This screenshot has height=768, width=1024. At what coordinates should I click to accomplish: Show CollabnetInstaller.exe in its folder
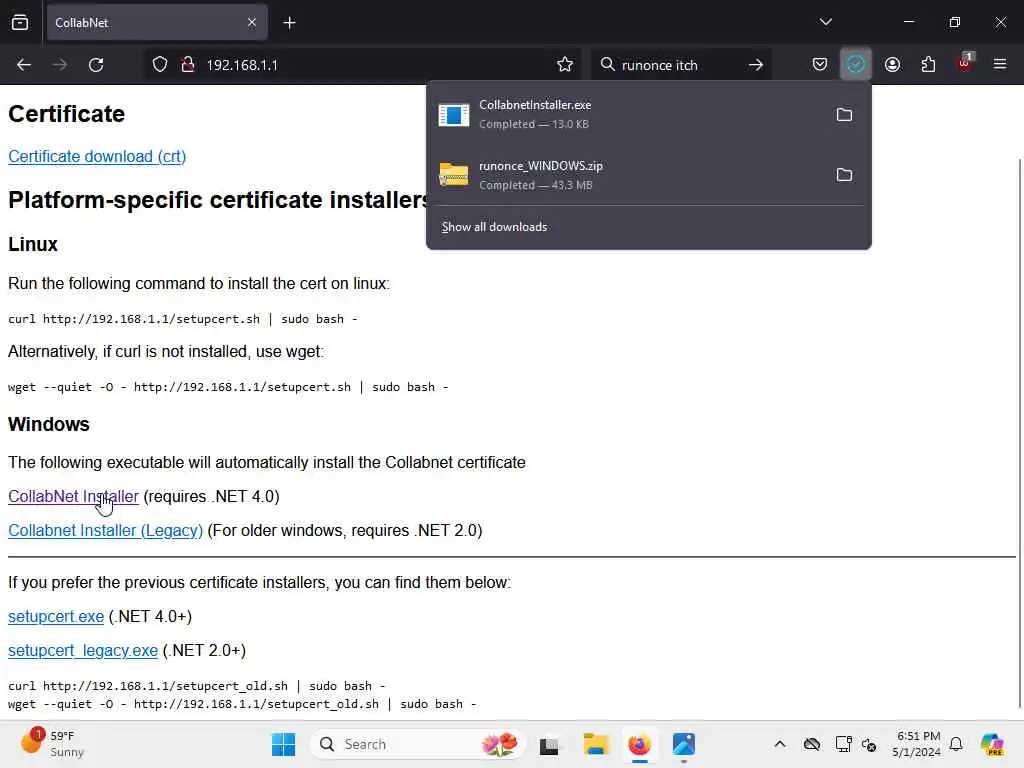point(844,115)
